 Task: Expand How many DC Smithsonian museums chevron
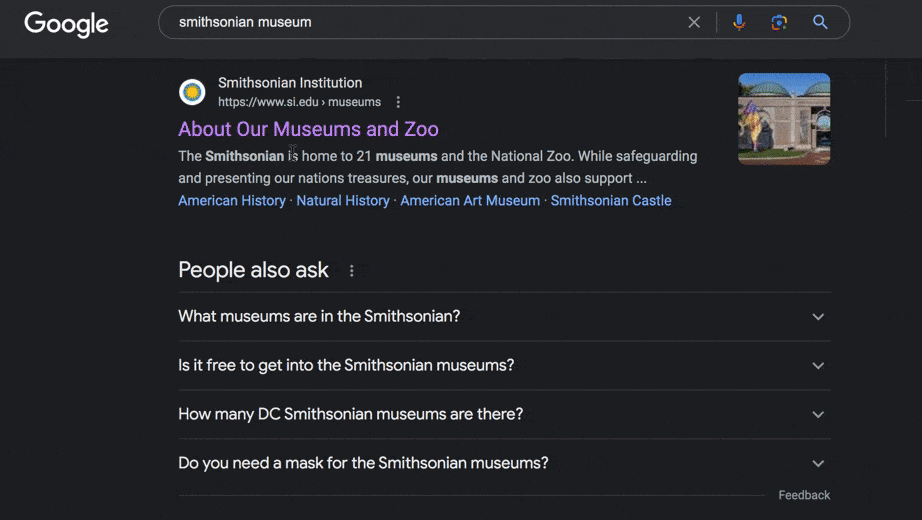pos(818,414)
